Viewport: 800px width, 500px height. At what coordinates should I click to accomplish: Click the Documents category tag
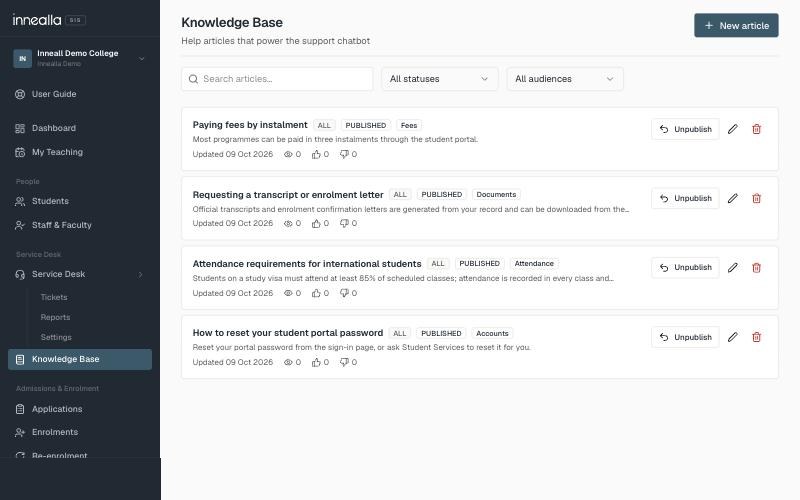496,194
